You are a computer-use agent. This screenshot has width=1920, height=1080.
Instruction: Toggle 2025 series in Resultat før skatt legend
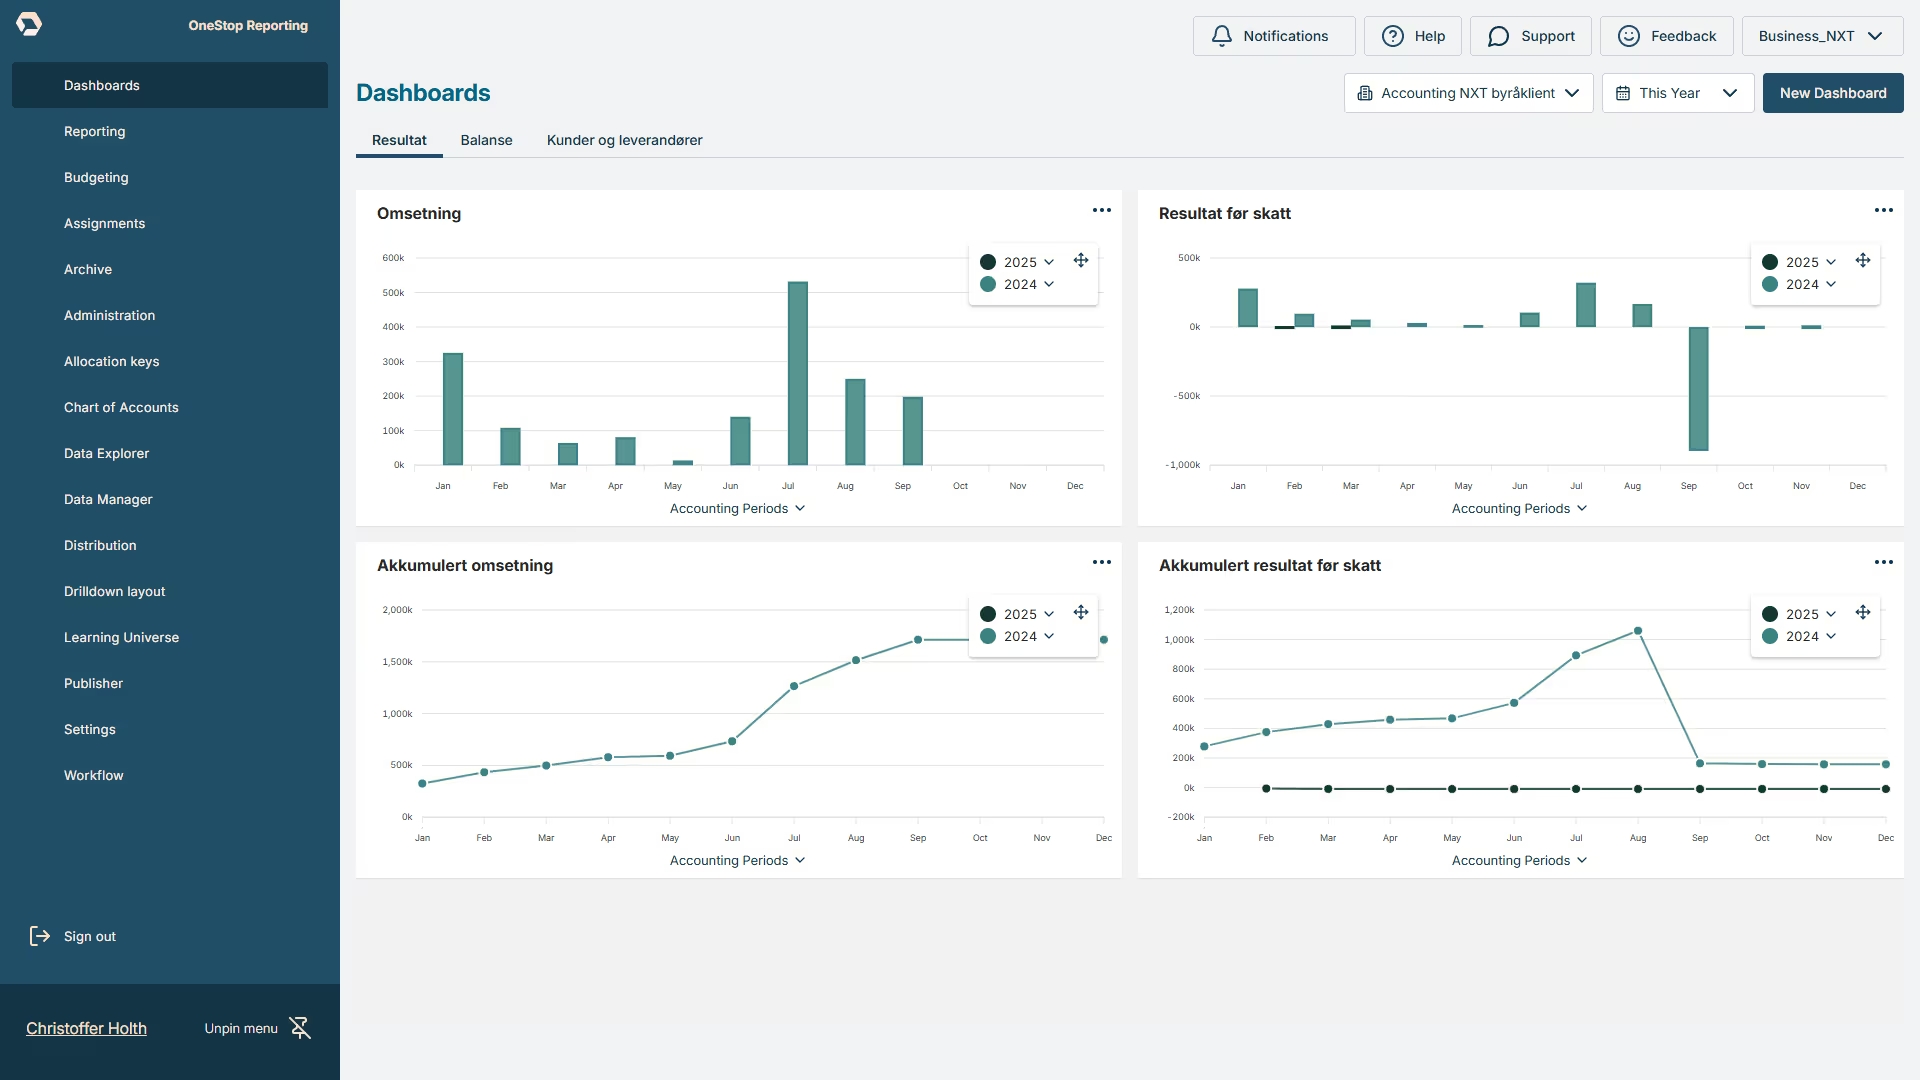point(1801,262)
